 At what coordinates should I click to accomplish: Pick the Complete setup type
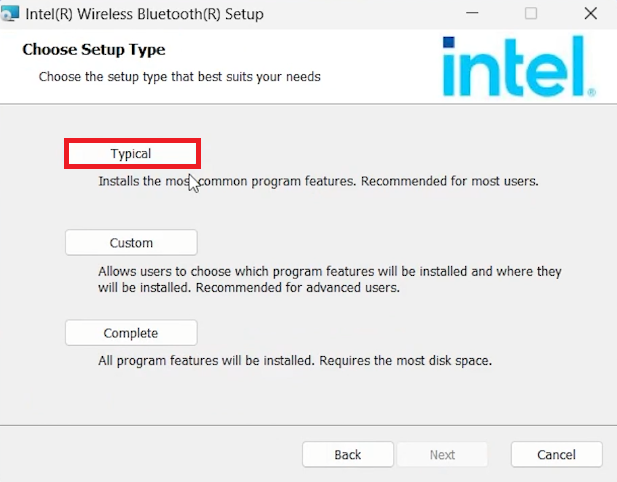coord(131,333)
